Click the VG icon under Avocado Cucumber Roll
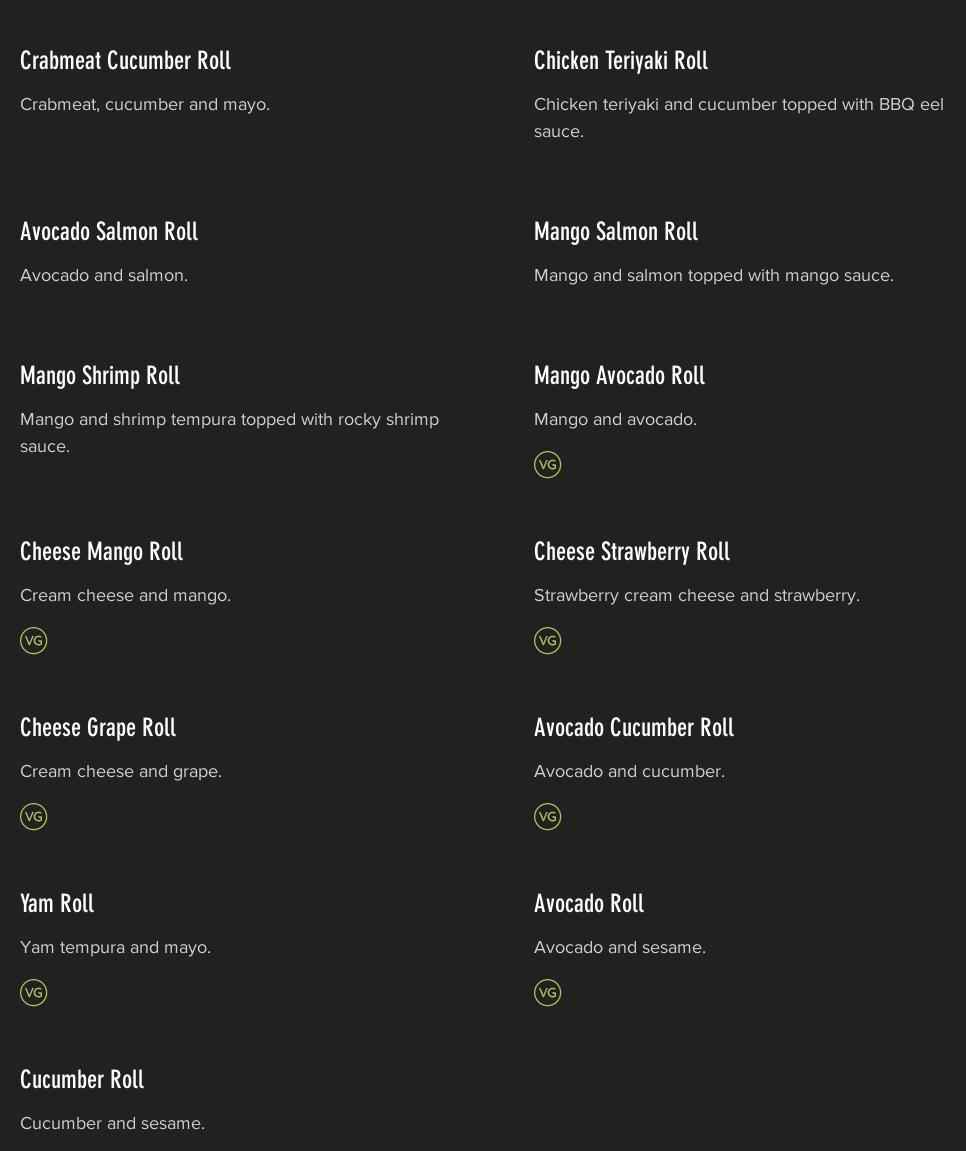The image size is (966, 1151). pyautogui.click(x=547, y=817)
